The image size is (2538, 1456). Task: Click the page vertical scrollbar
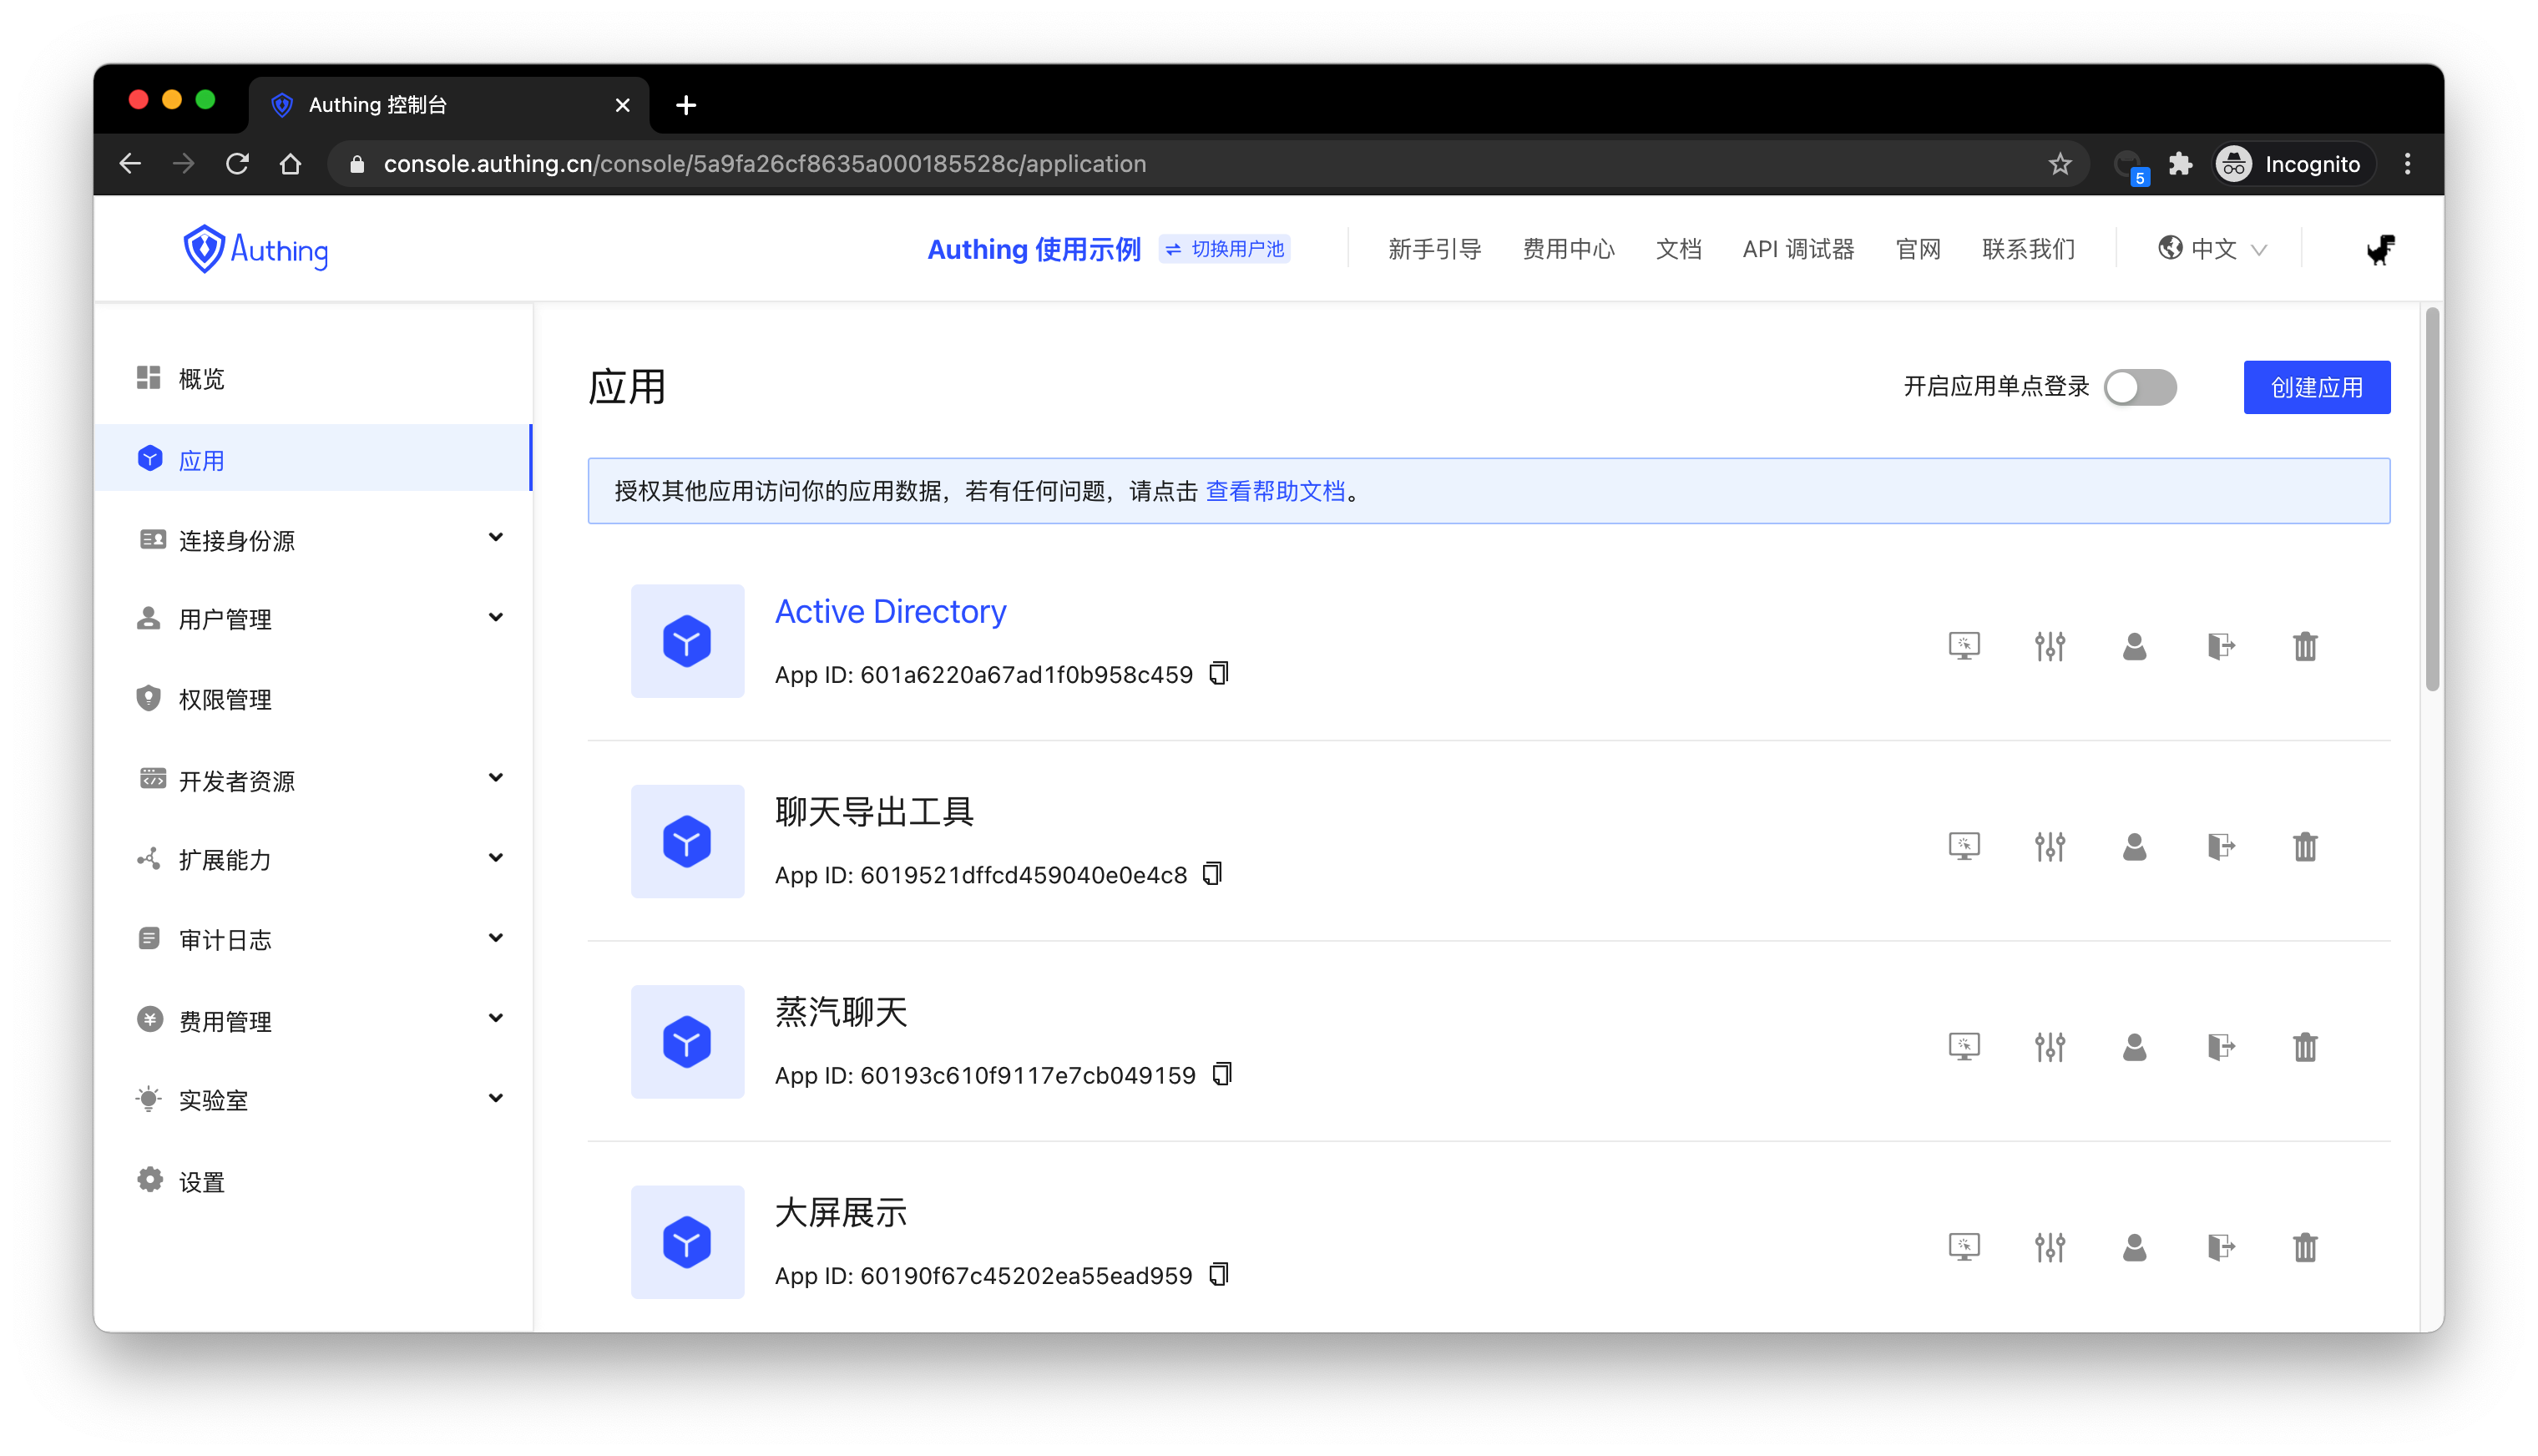point(2432,499)
